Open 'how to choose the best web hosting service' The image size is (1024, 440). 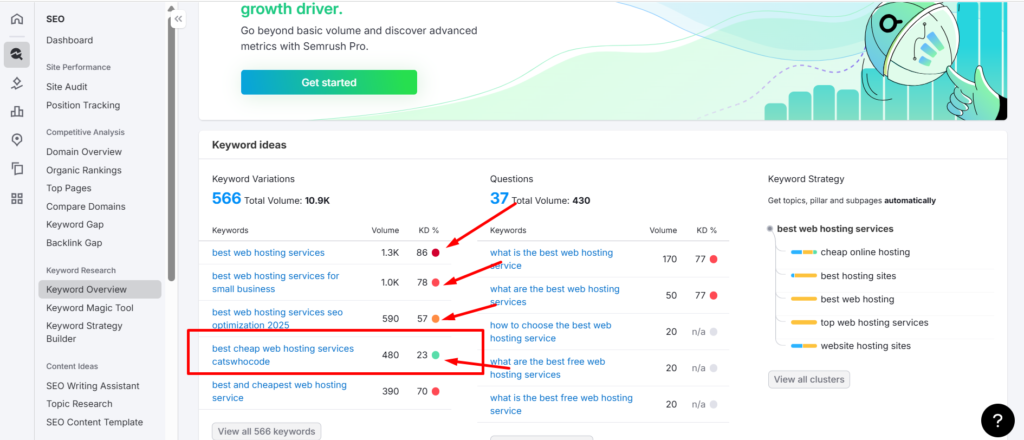(551, 332)
